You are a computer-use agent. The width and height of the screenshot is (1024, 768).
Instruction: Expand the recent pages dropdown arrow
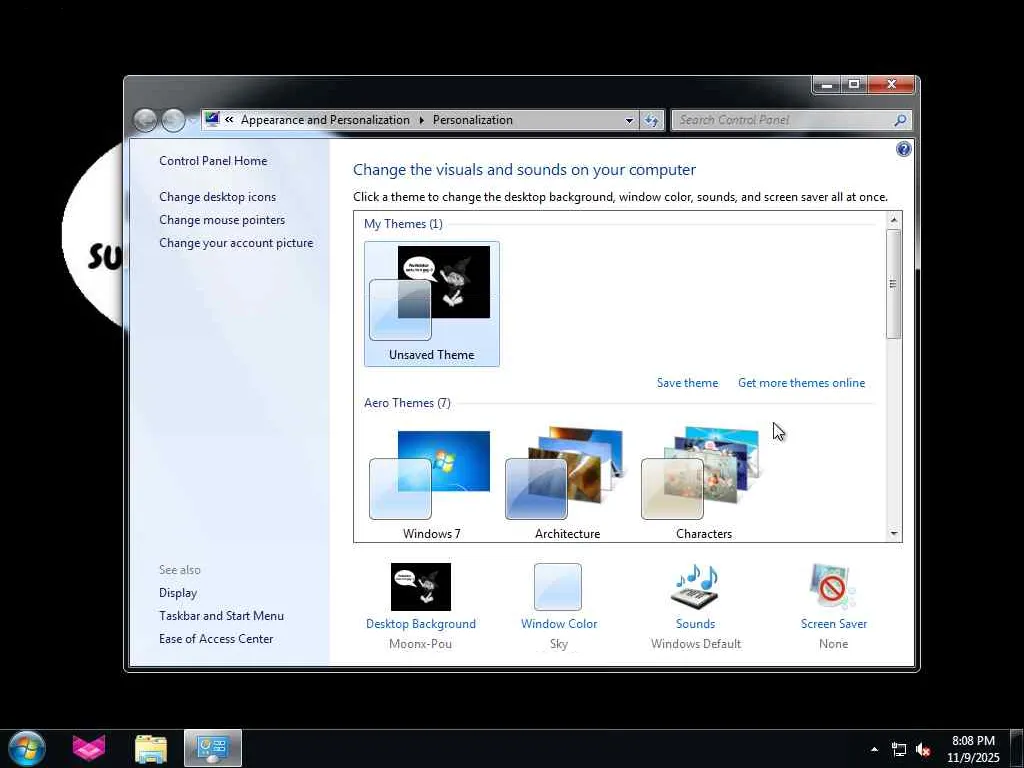click(x=193, y=121)
